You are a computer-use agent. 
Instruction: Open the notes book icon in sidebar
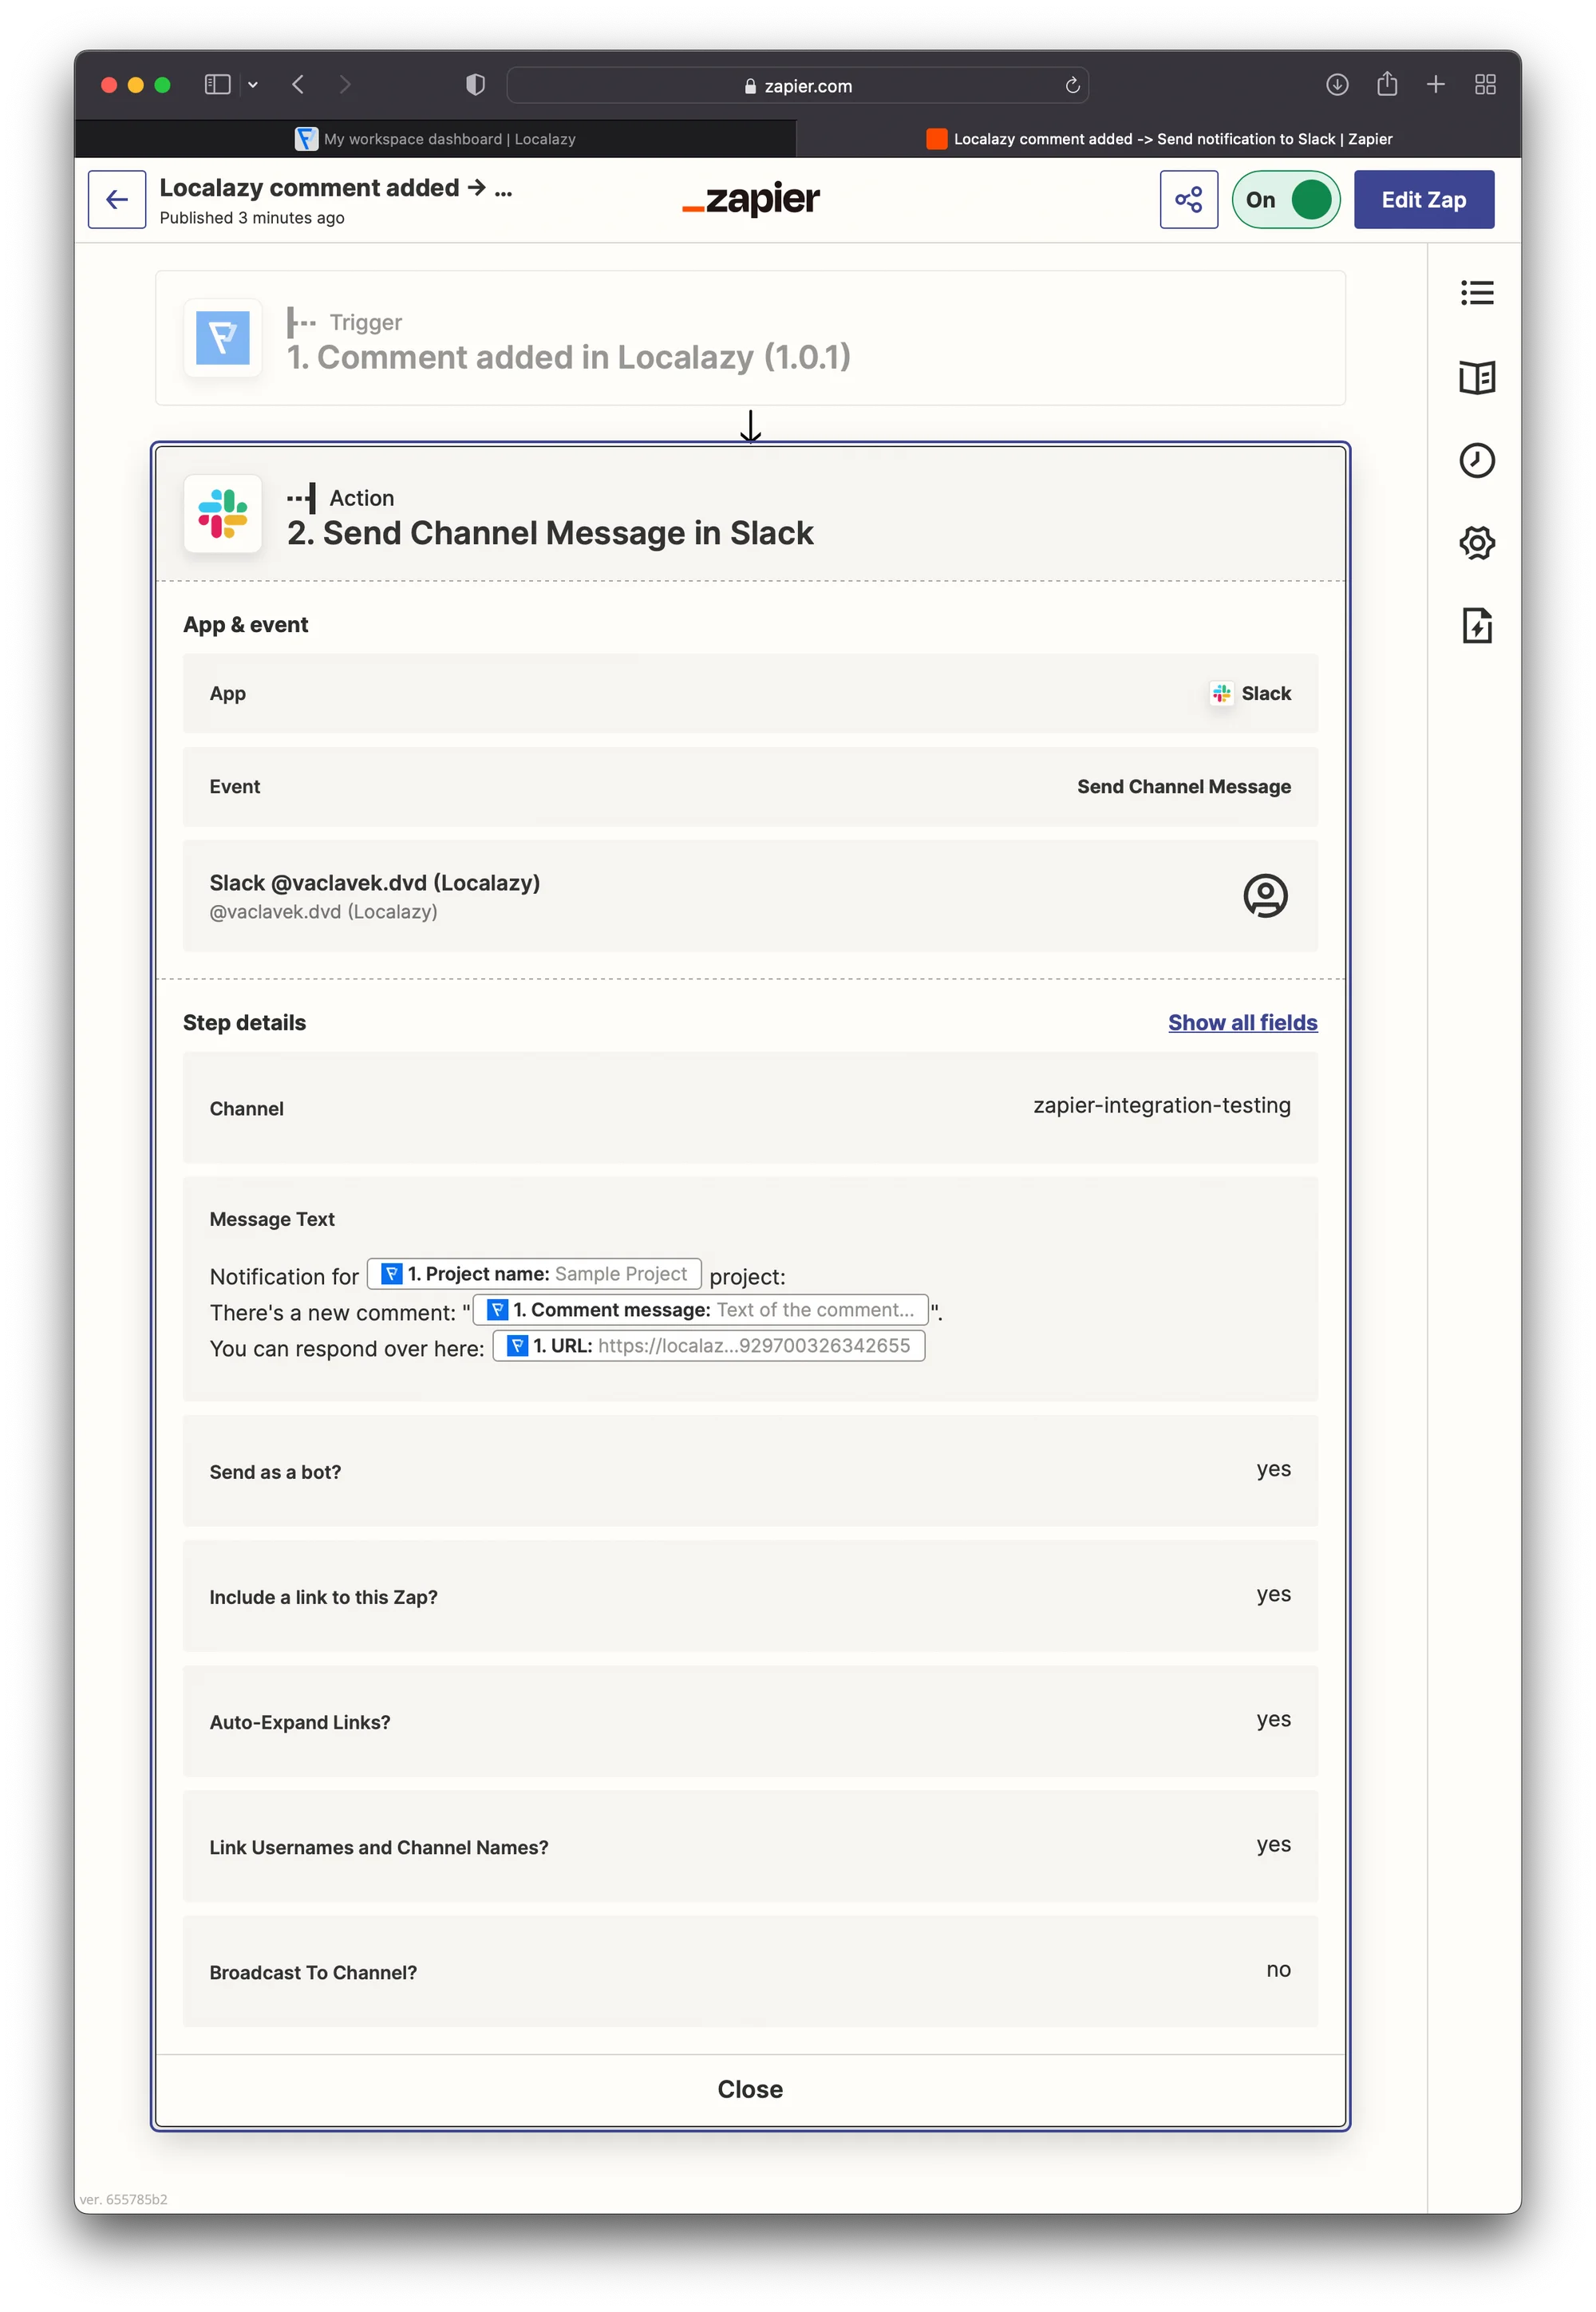1476,377
